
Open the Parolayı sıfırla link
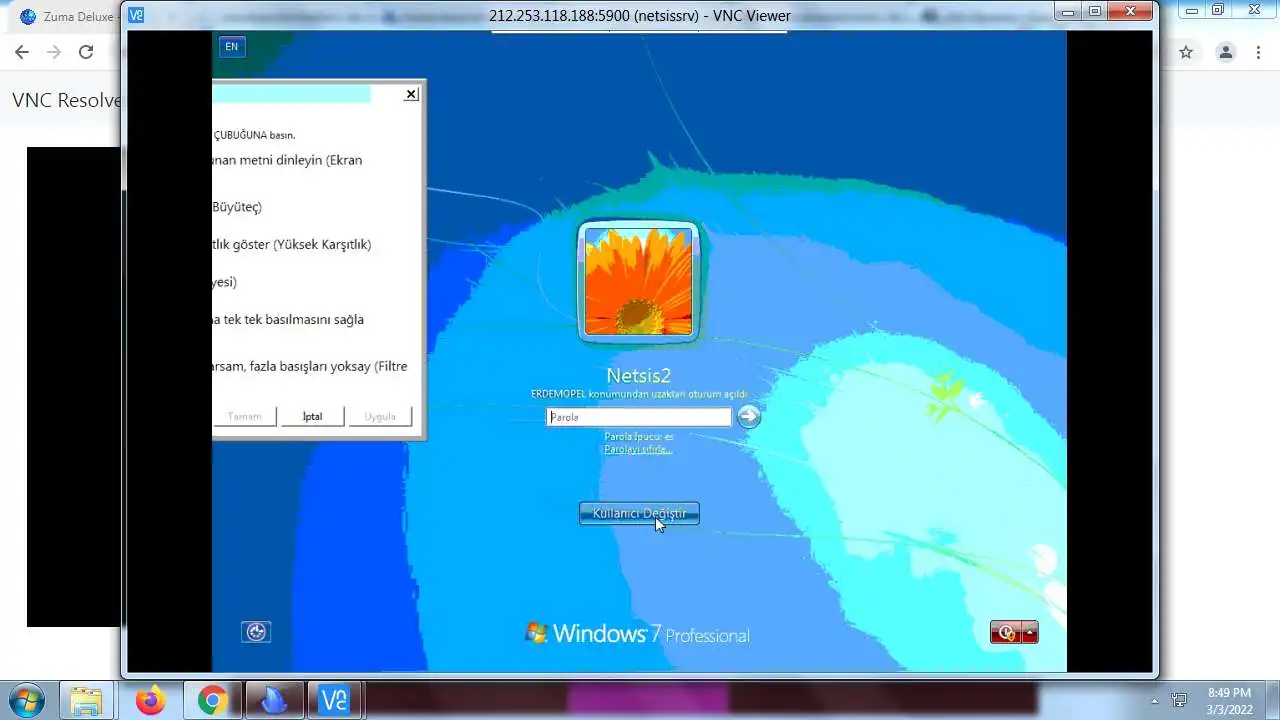(x=638, y=450)
